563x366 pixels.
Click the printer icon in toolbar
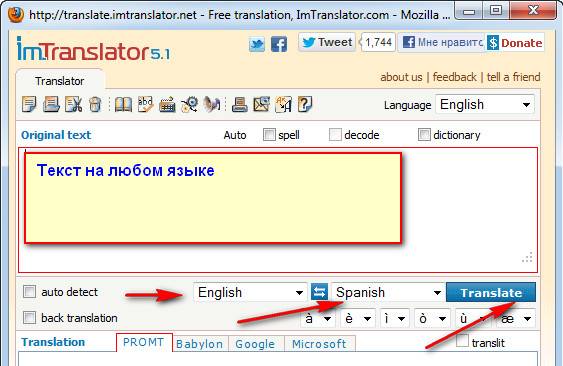tap(239, 105)
